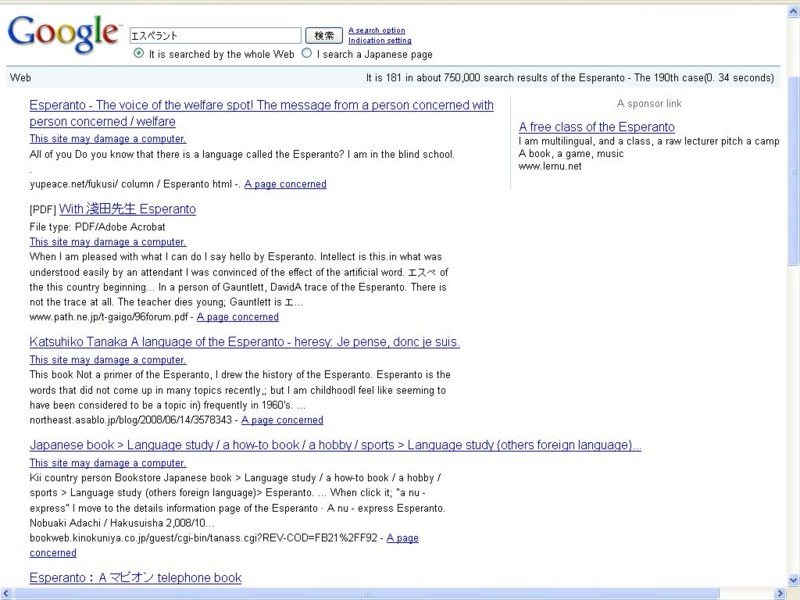The image size is (800, 600).
Task: Open the 'A search option' link
Action: click(x=377, y=30)
